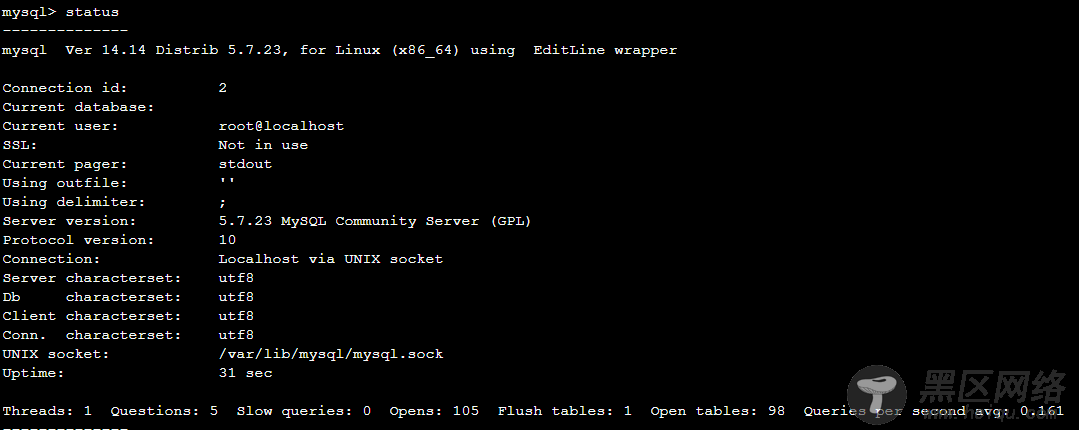Click the Flush tables: 1 statistic
The image size is (1079, 430).
(565, 411)
